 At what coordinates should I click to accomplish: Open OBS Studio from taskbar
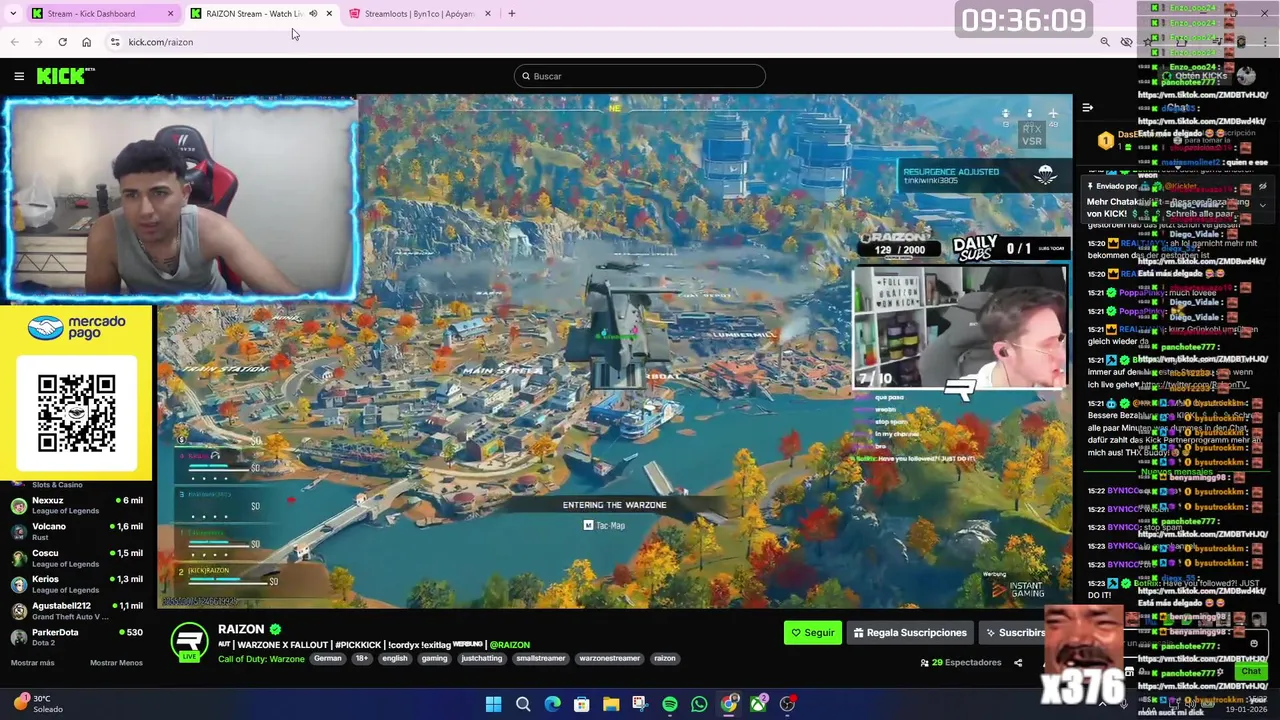(x=788, y=704)
